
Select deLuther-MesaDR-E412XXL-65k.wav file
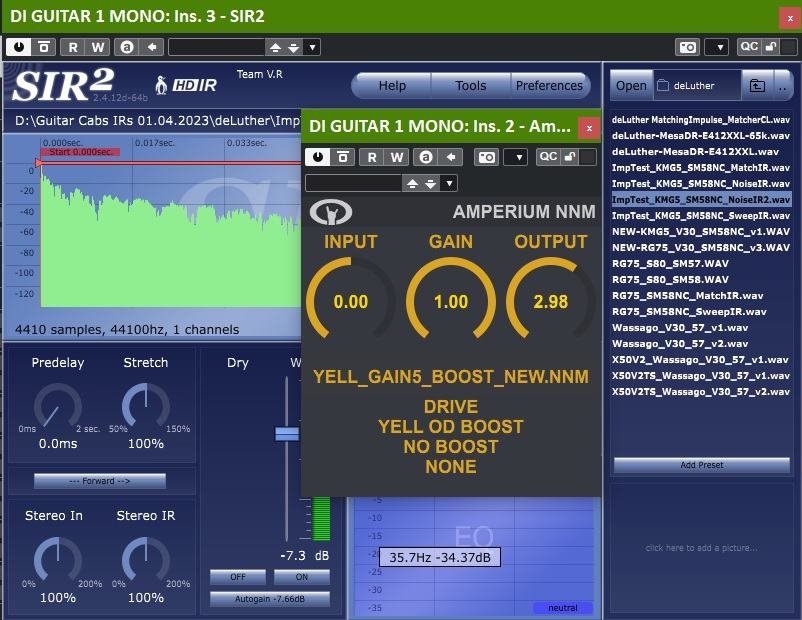[x=700, y=136]
